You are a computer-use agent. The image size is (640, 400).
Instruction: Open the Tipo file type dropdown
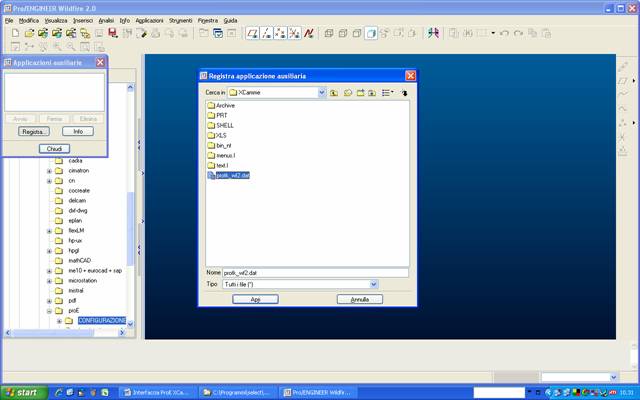pyautogui.click(x=373, y=284)
